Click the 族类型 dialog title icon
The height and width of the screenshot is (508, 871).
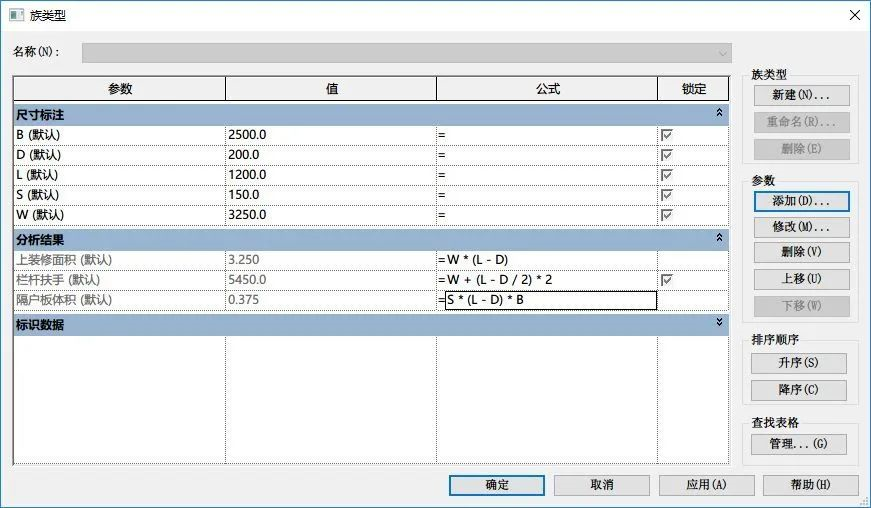tap(16, 15)
